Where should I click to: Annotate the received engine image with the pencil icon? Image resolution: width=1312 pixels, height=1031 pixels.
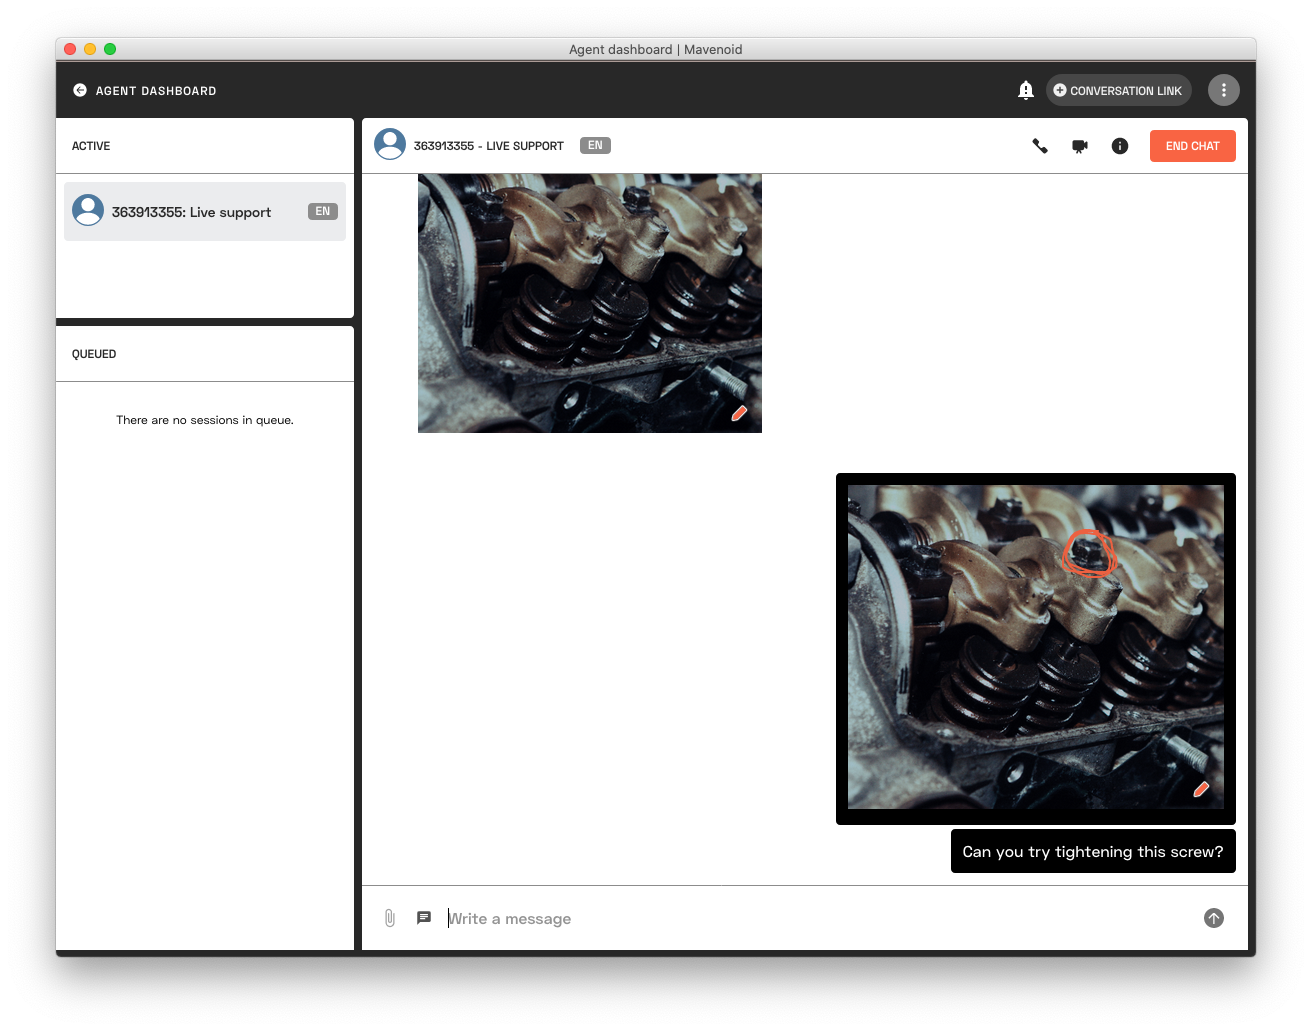coord(739,413)
